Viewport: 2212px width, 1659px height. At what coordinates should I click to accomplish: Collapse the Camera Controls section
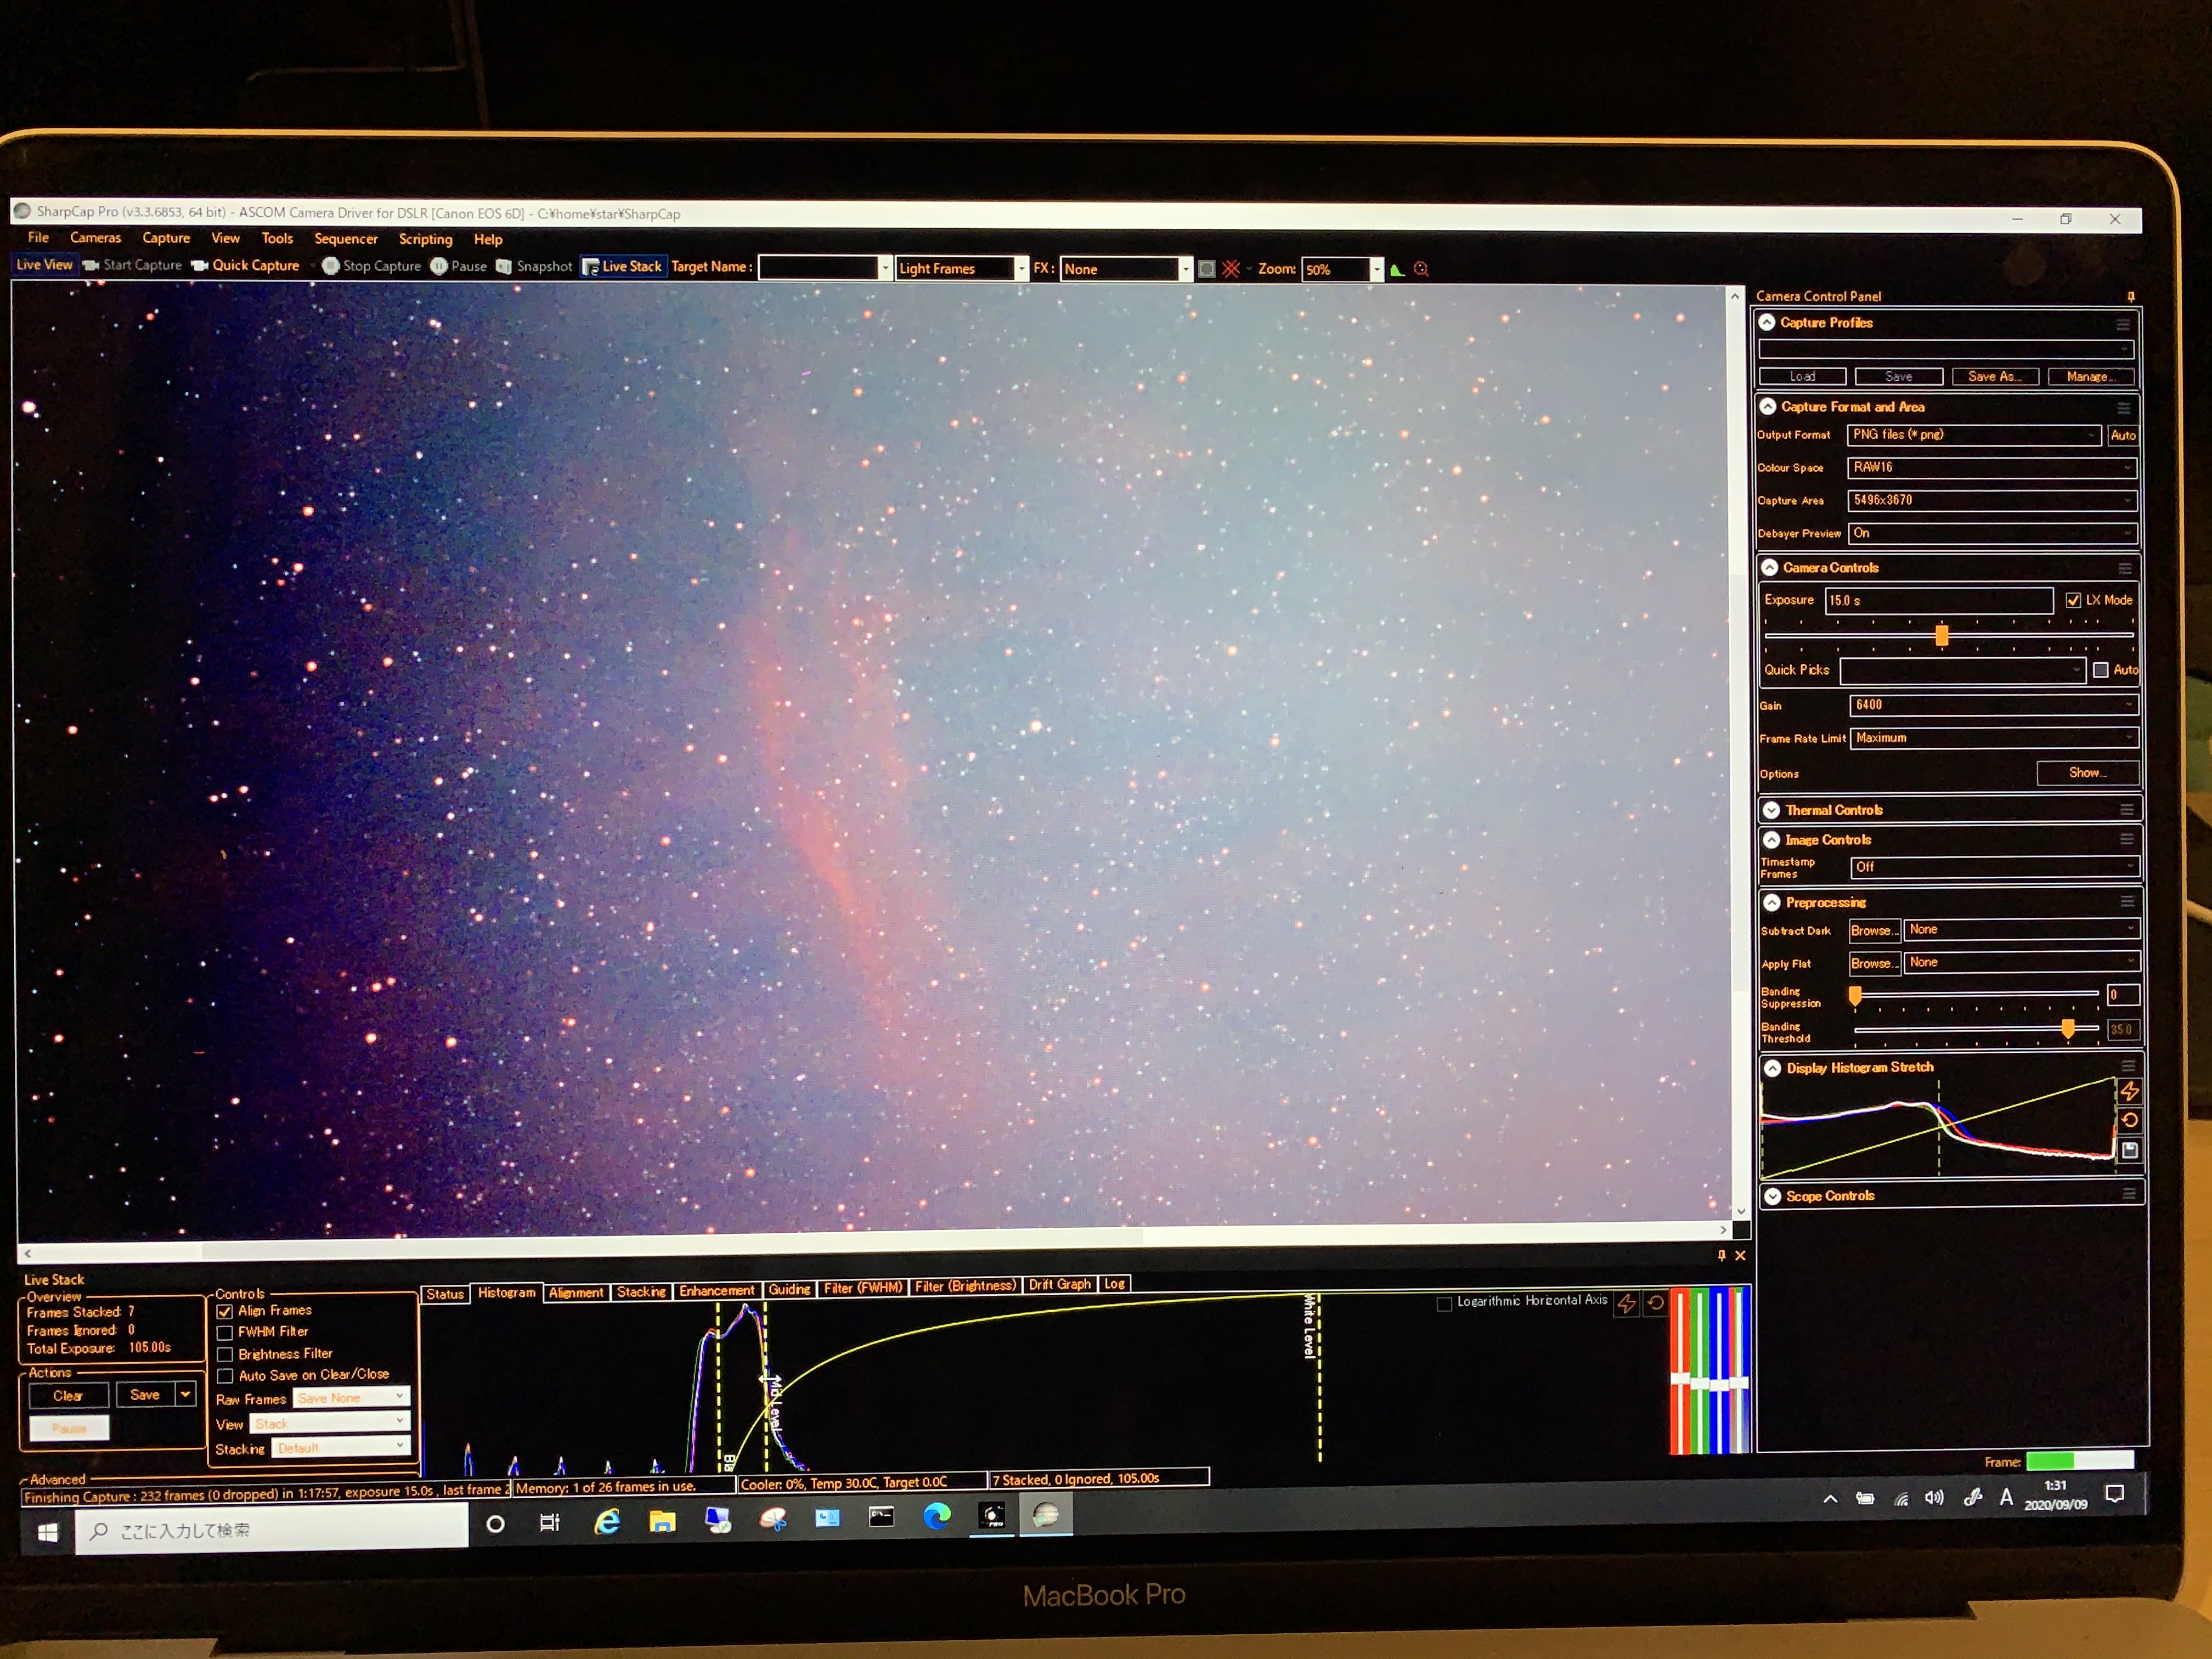point(1769,567)
